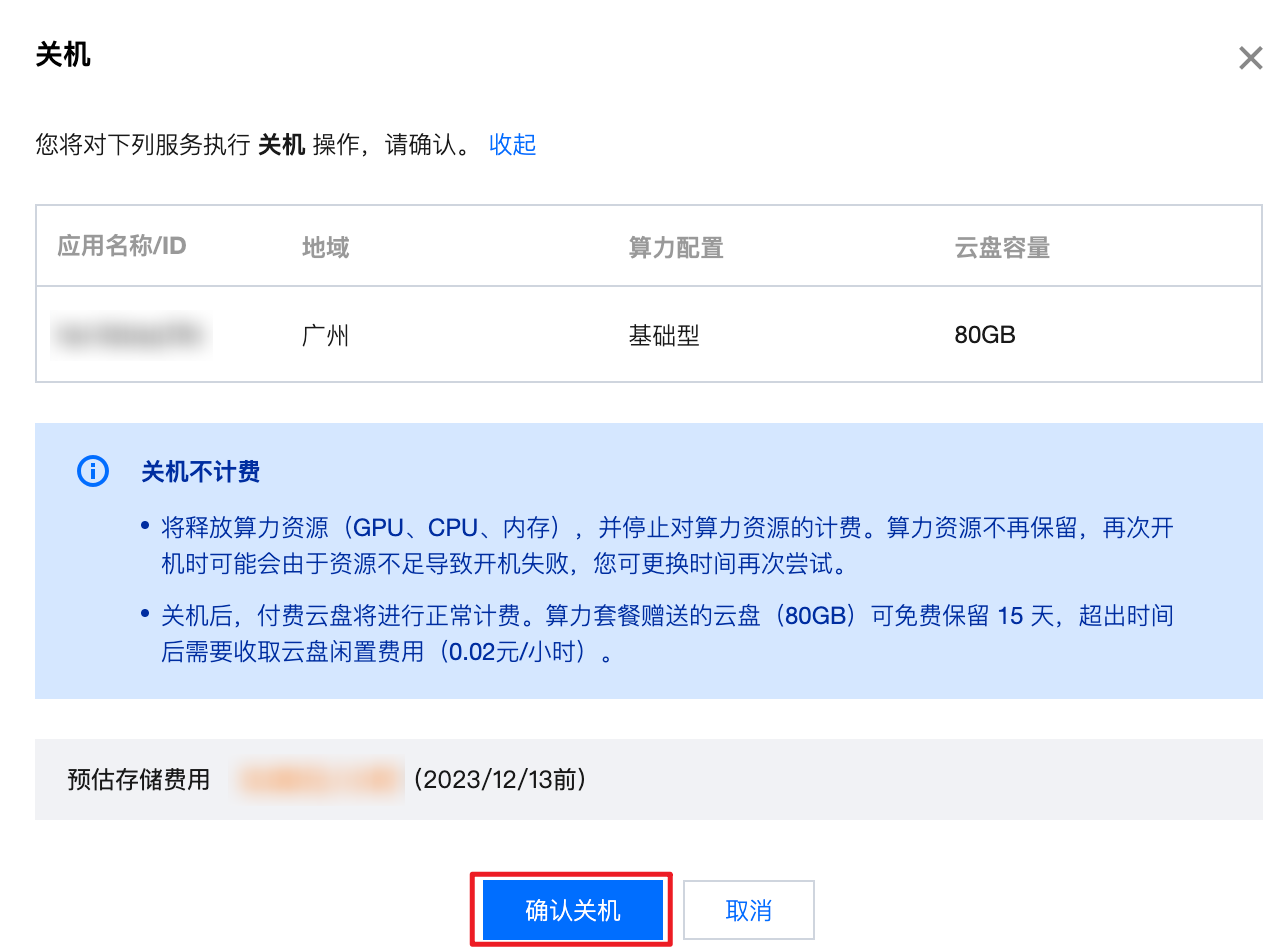Click the blurred application name cell

pos(131,335)
